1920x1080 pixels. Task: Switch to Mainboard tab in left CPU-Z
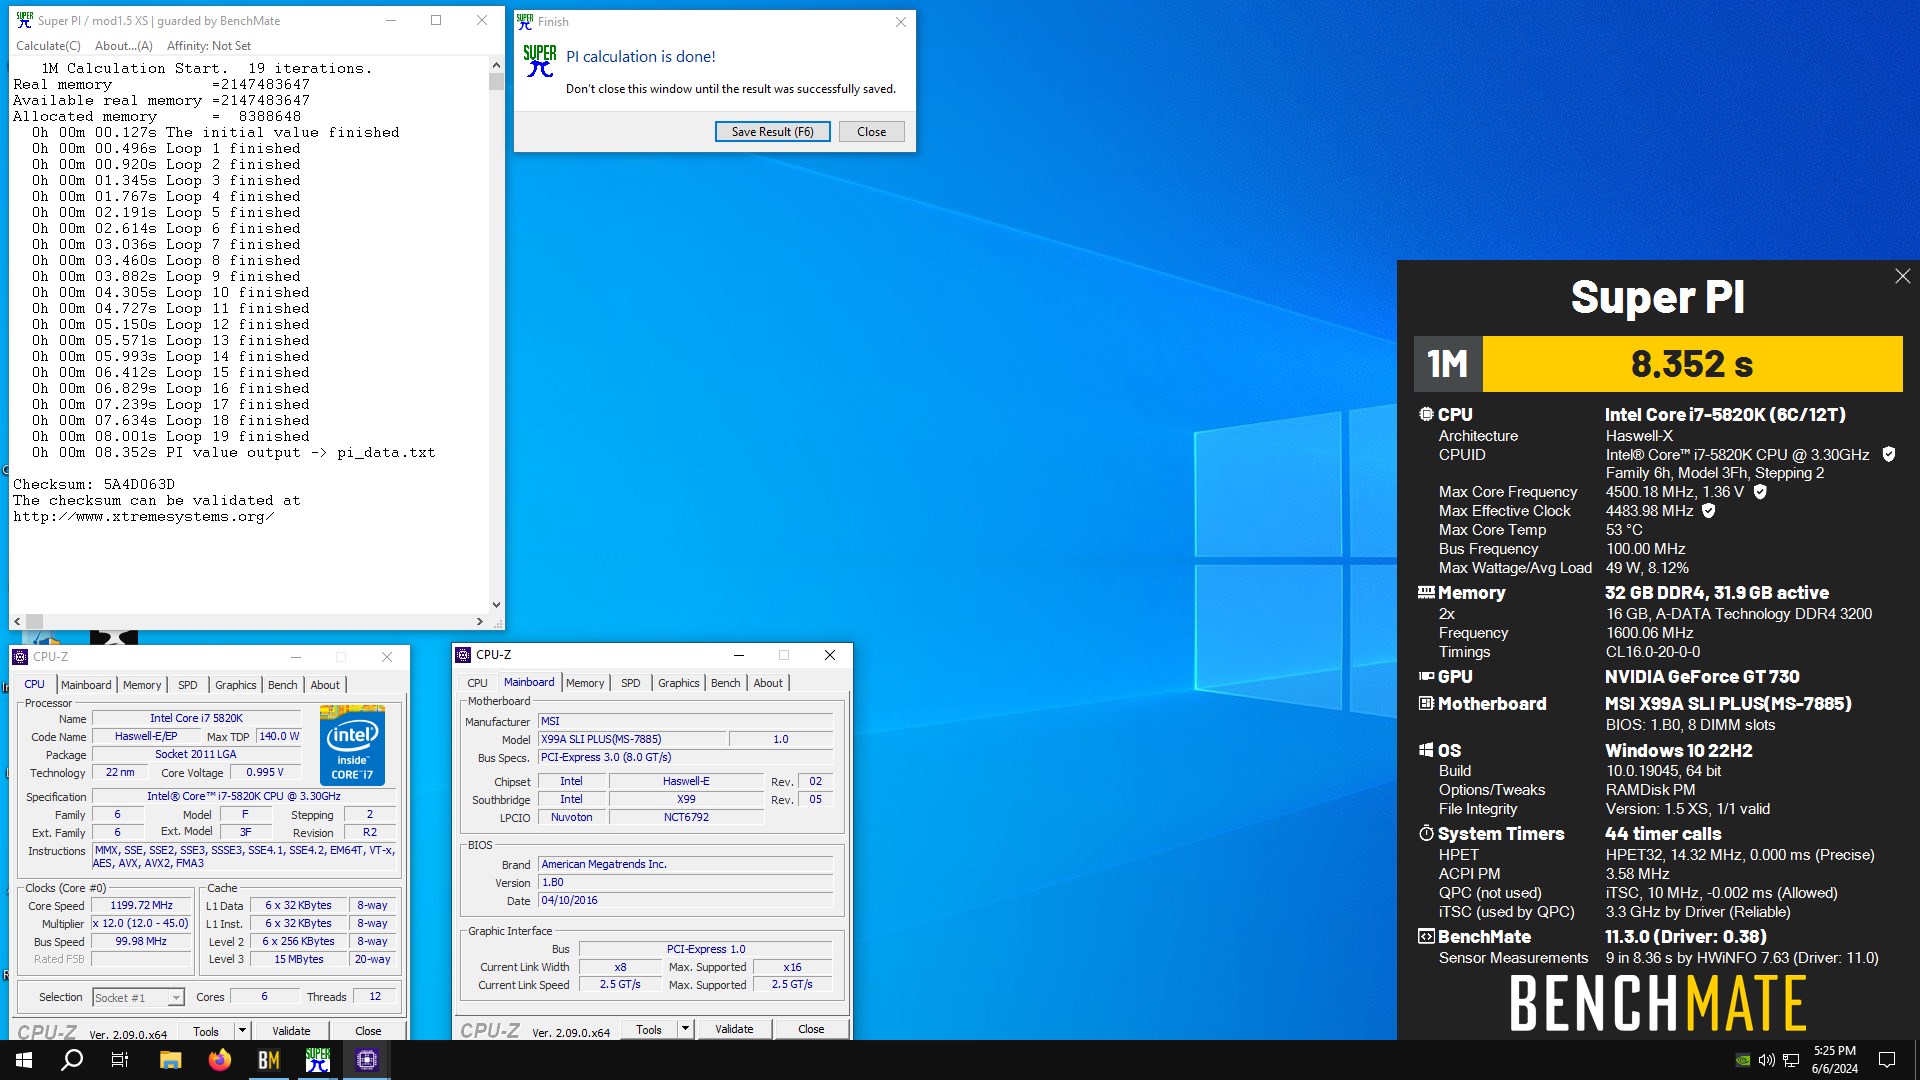[86, 685]
